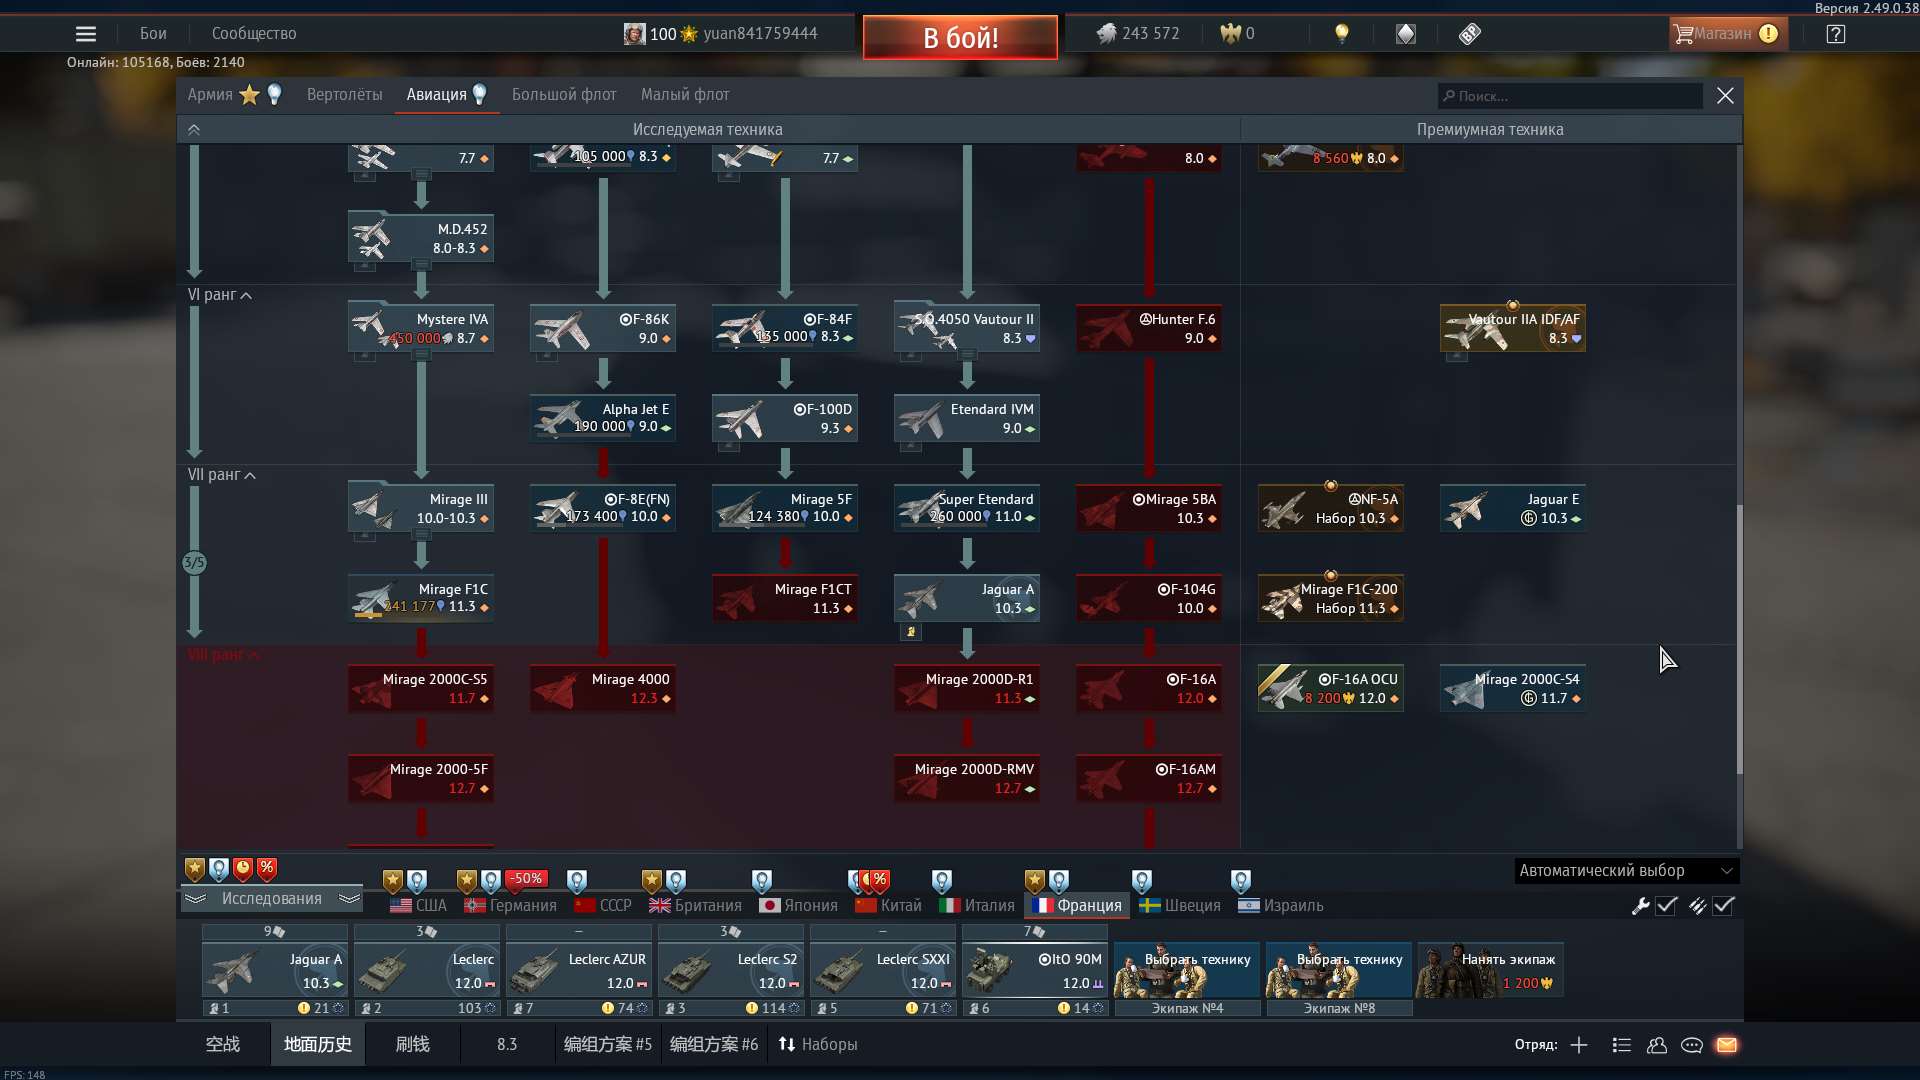Select the Mirage 4000 aircraft card
Screen dimensions: 1920x1080
[x=603, y=689]
